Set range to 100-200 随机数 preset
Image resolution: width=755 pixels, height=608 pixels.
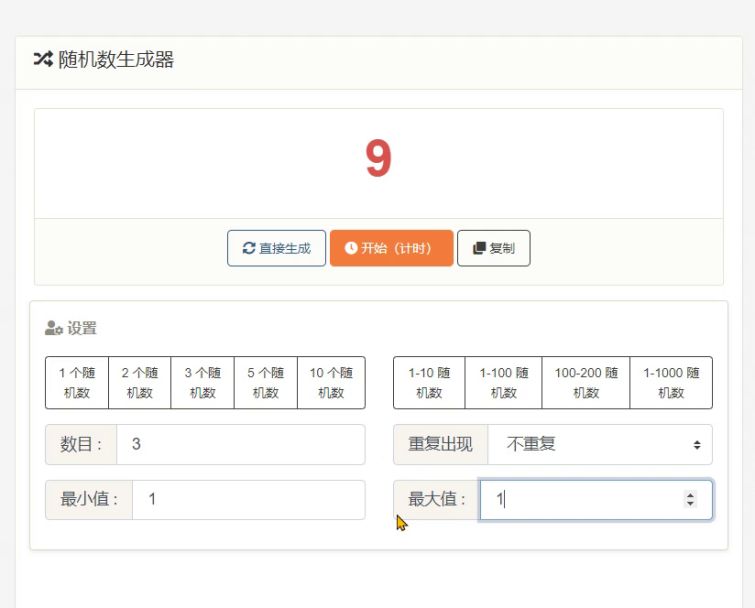(x=586, y=383)
